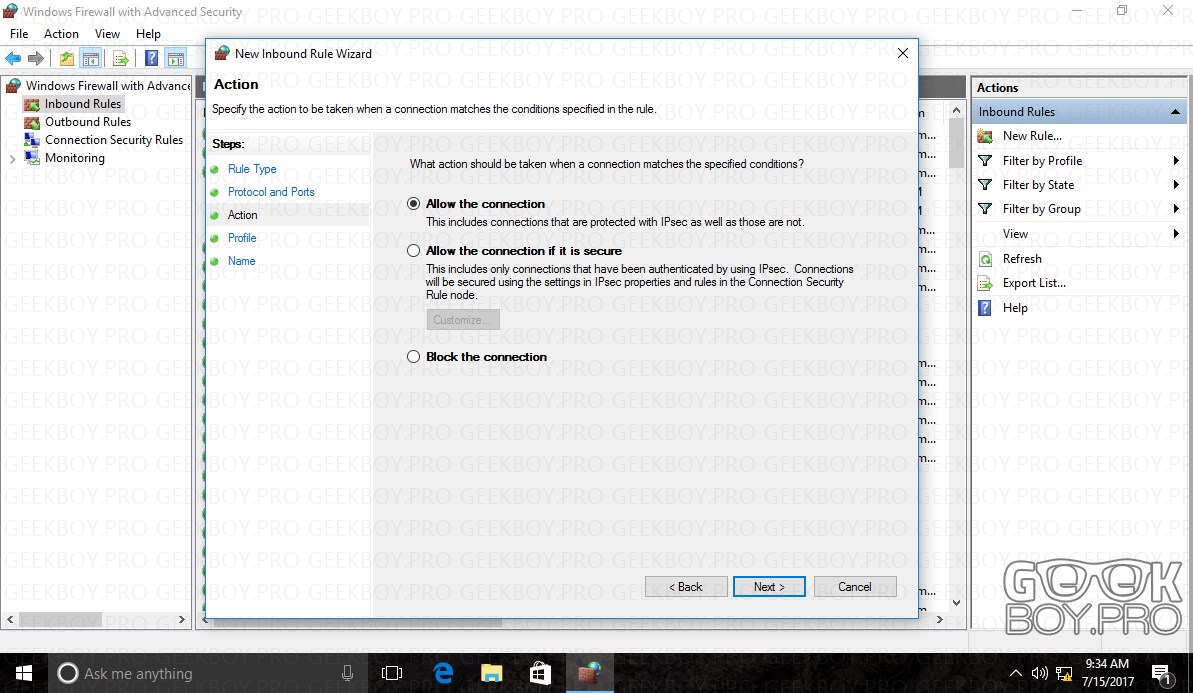Toggle the Show/Hide Console Tree icon
Image resolution: width=1193 pixels, height=693 pixels.
coord(91,59)
